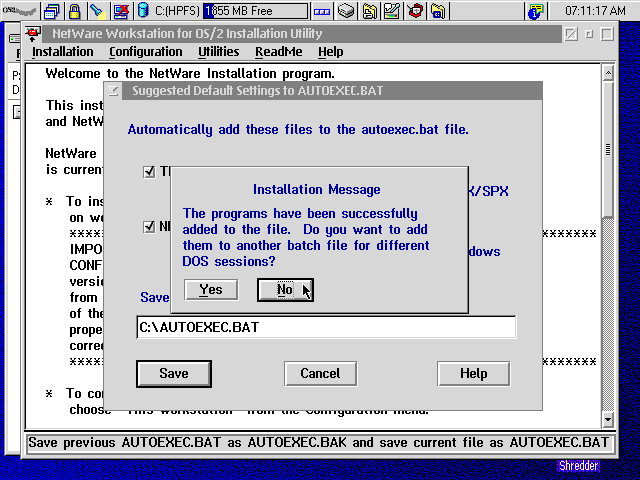
Task: Open the drives icon in WarpCenter tray
Action: tap(346, 11)
